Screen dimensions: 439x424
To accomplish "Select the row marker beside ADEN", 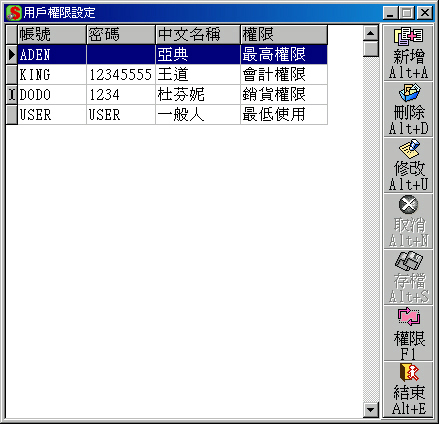I will (x=12, y=54).
